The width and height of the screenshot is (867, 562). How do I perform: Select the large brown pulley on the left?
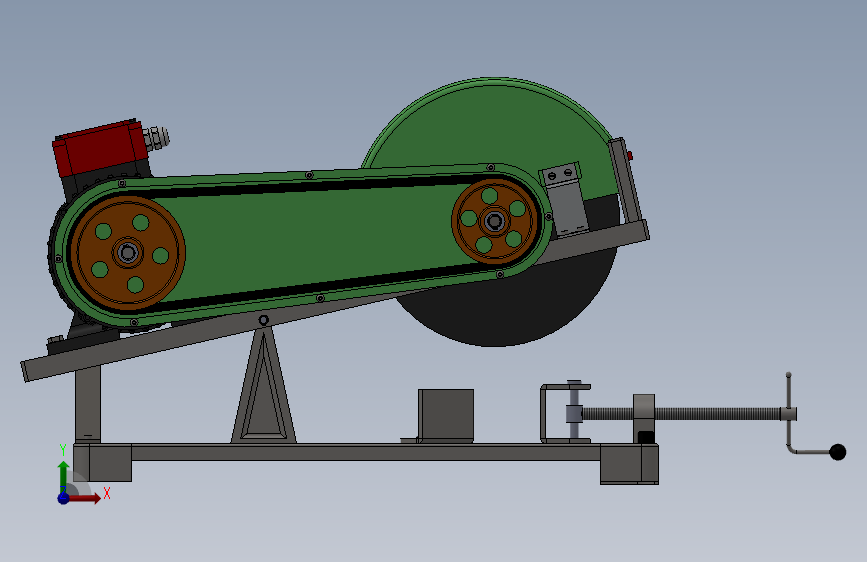[x=128, y=253]
